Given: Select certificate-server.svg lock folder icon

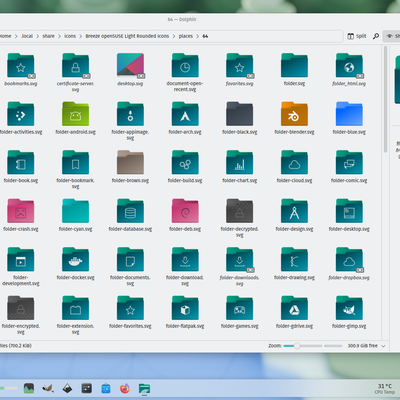Looking at the screenshot, I should click(76, 66).
